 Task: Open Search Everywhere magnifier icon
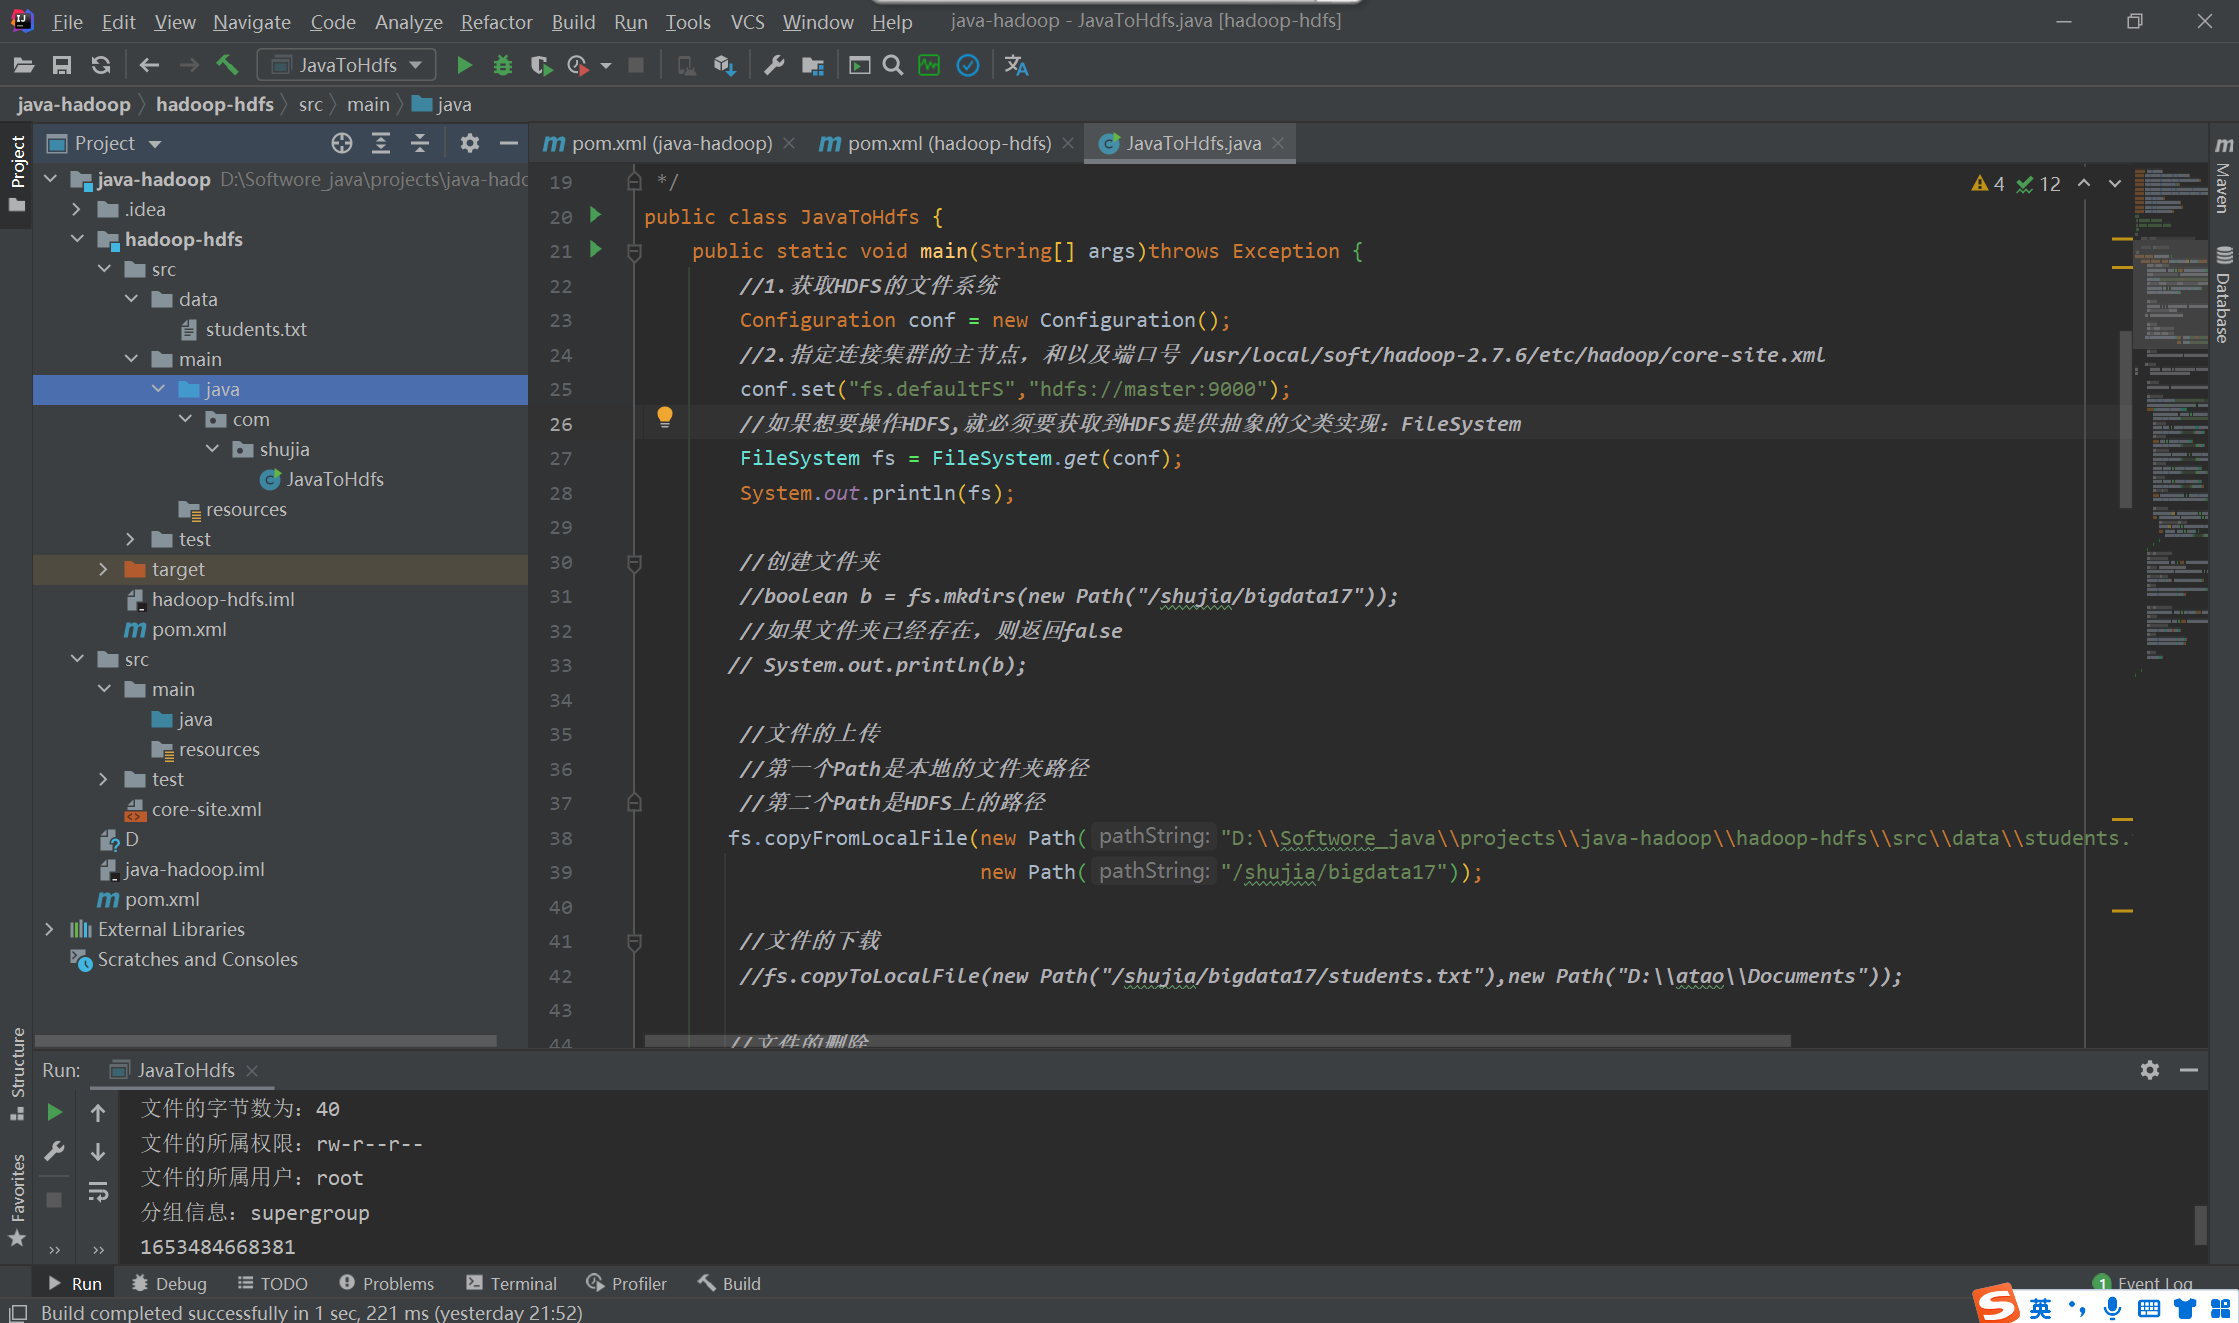click(x=893, y=65)
